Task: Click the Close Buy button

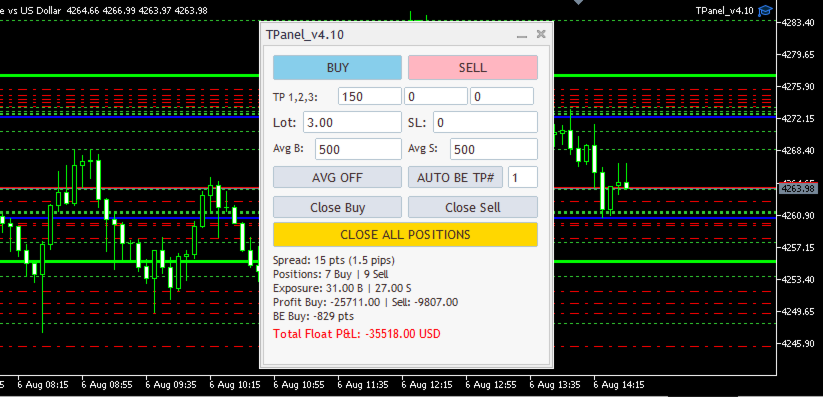Action: 337,207
